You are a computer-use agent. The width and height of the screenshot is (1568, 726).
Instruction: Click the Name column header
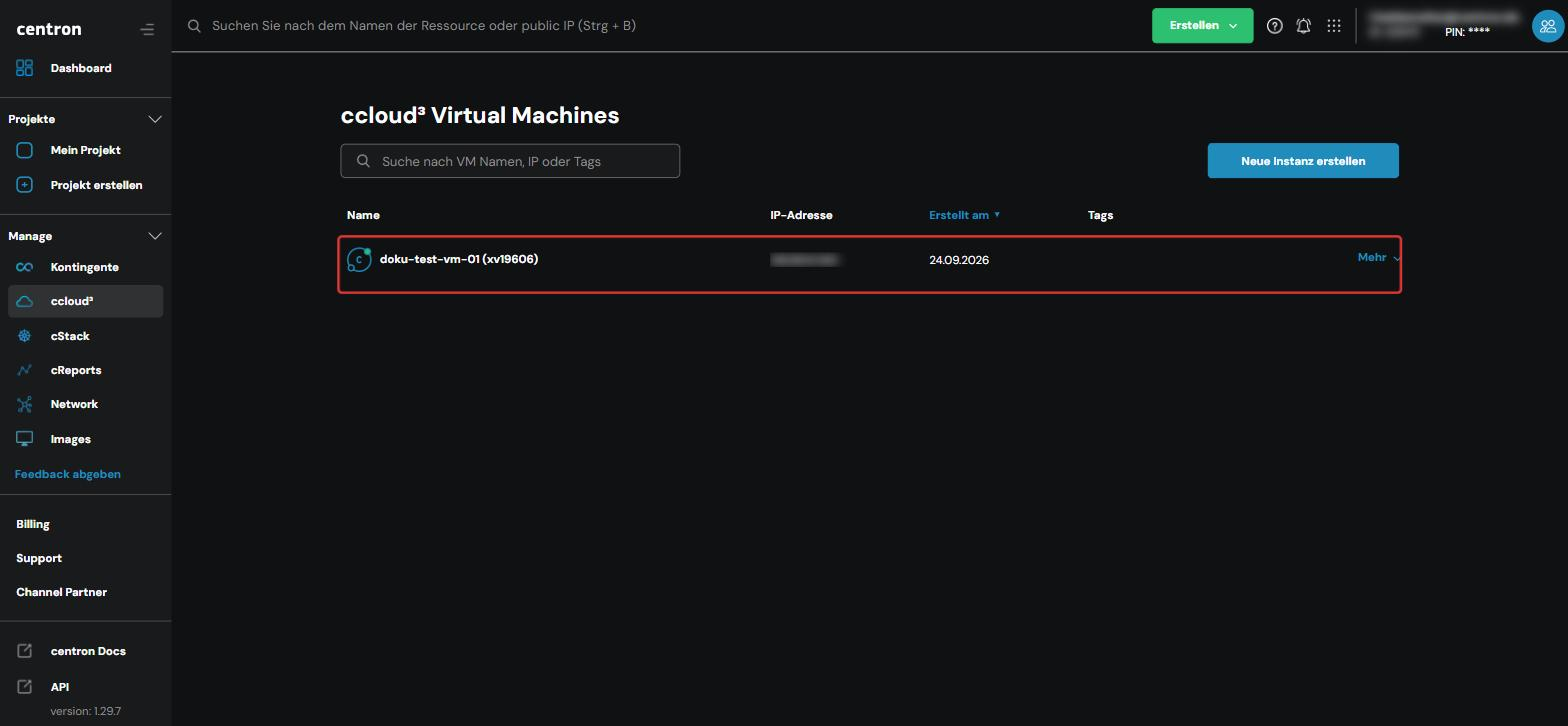(363, 215)
